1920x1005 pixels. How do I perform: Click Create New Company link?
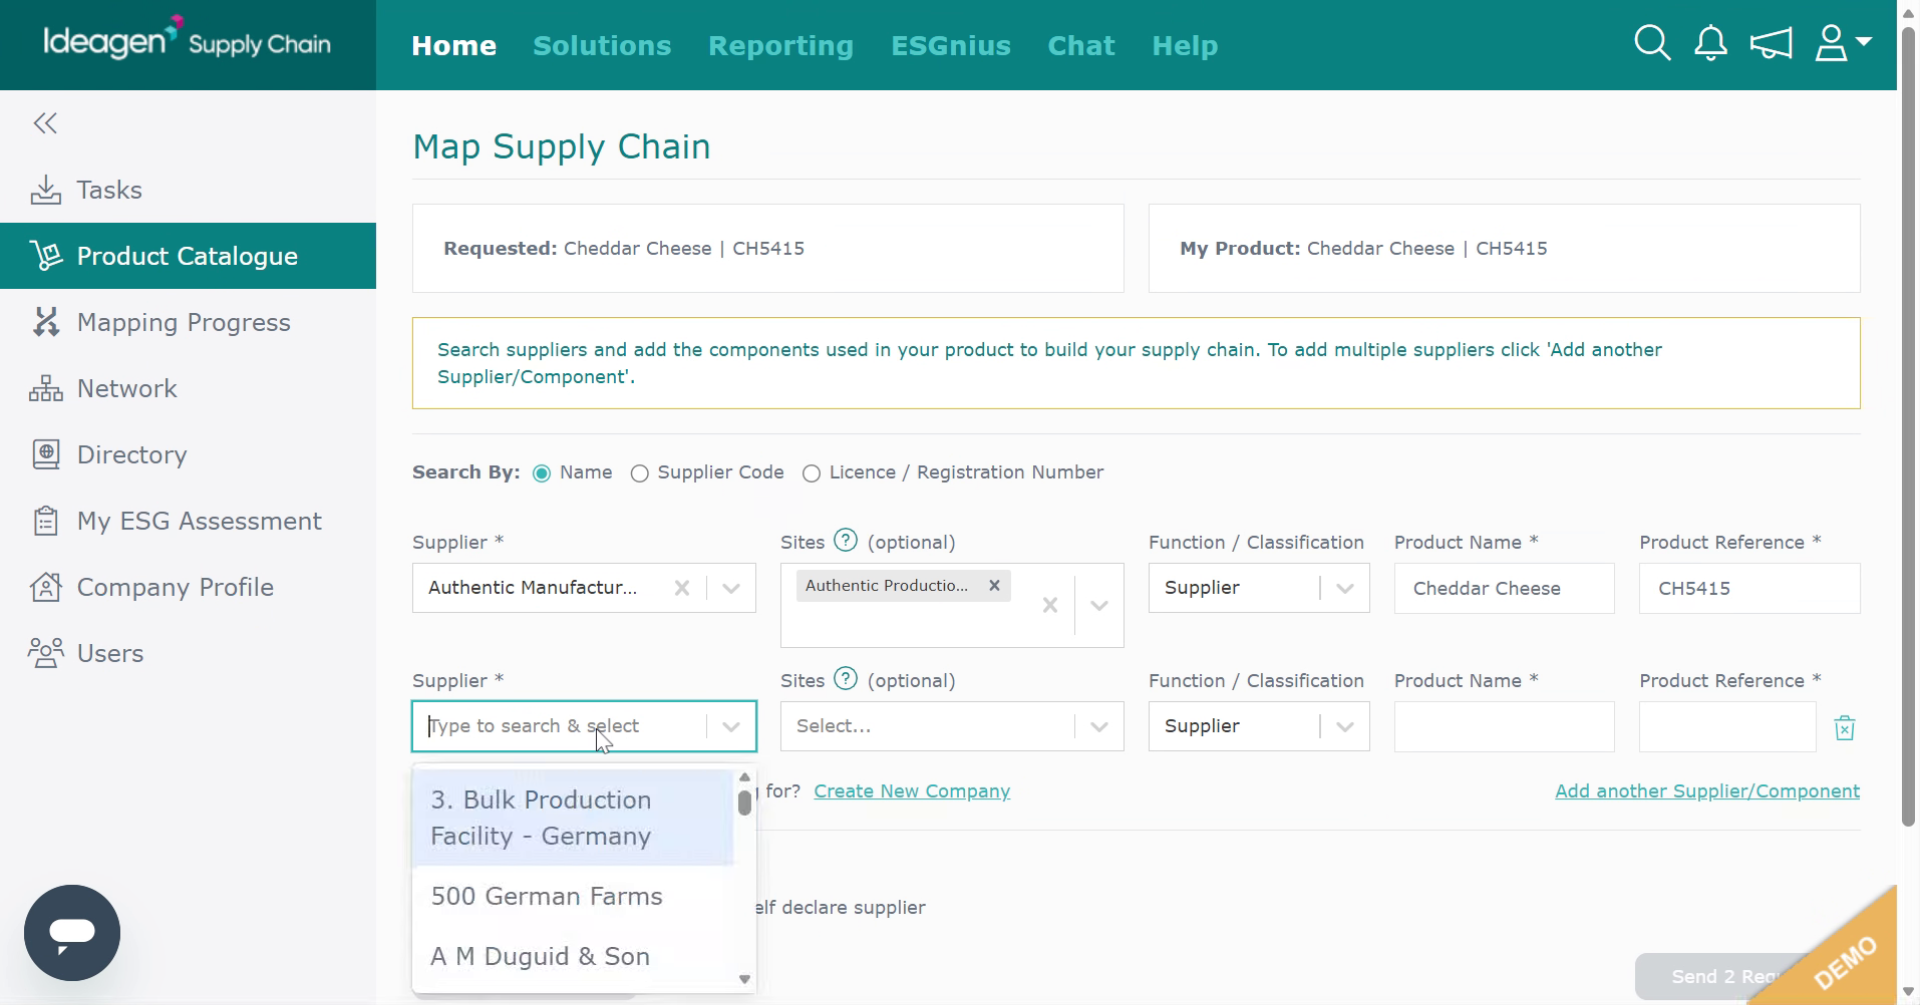pyautogui.click(x=912, y=791)
